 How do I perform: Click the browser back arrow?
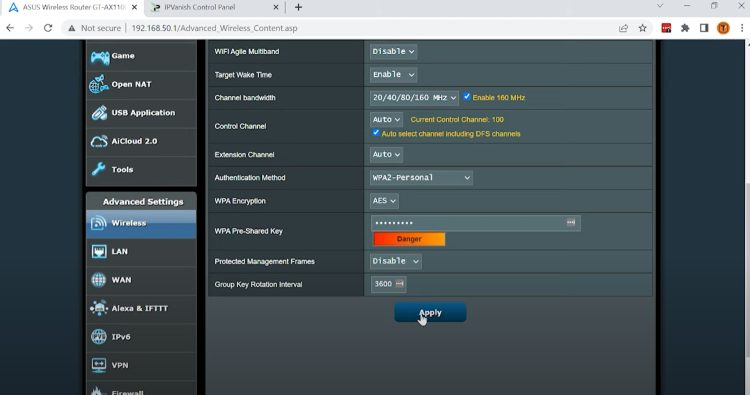coord(10,28)
